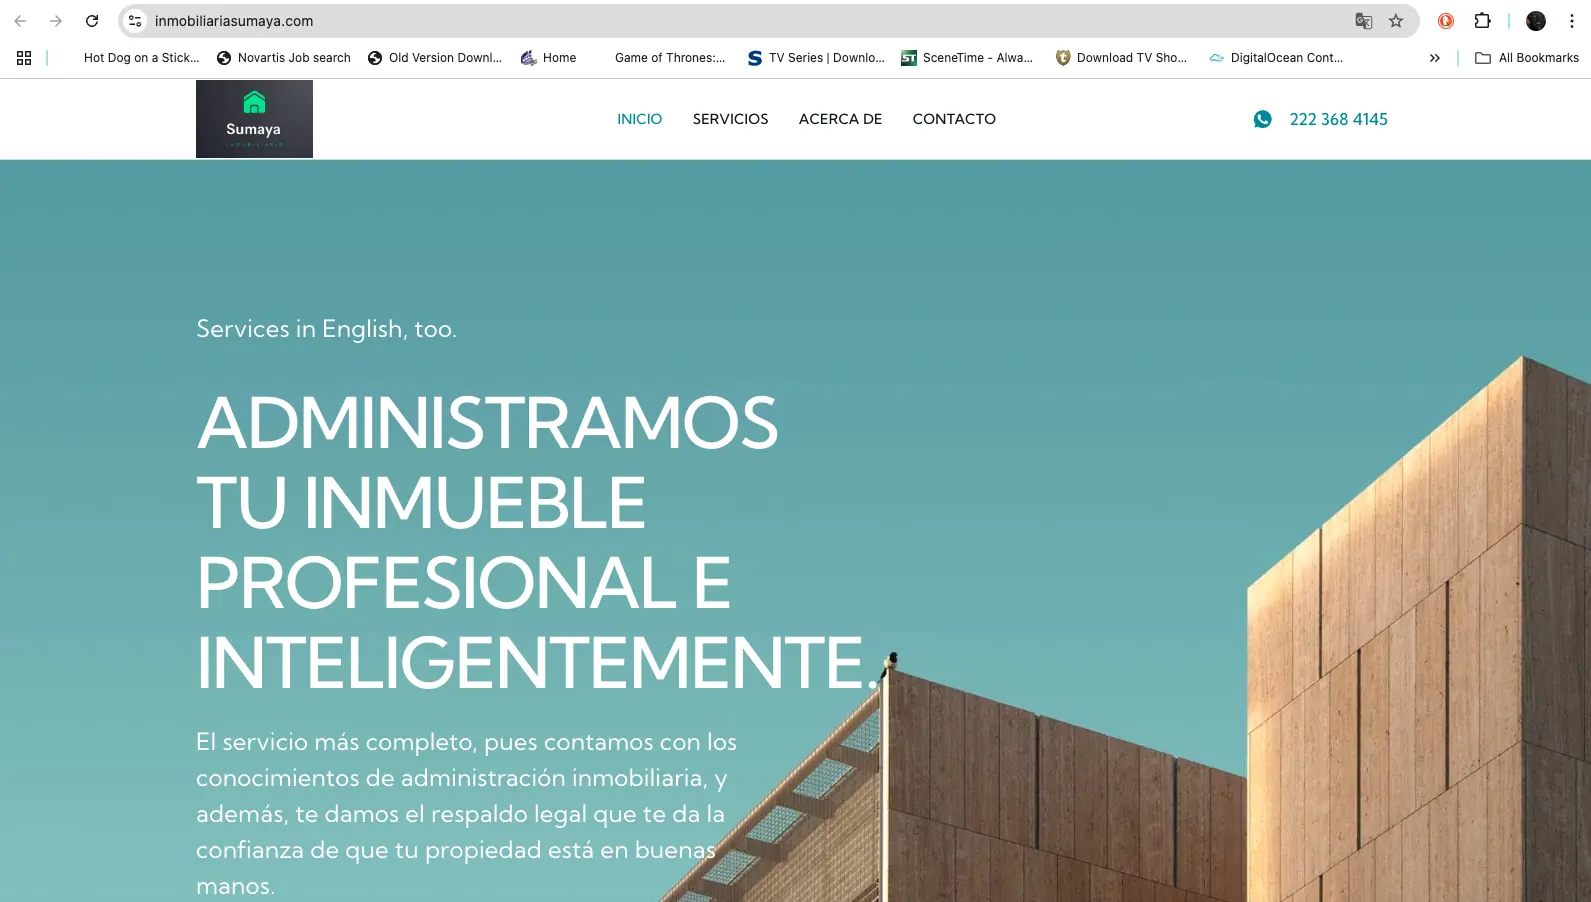
Task: Click the site information icon in address bar
Action: [x=135, y=21]
